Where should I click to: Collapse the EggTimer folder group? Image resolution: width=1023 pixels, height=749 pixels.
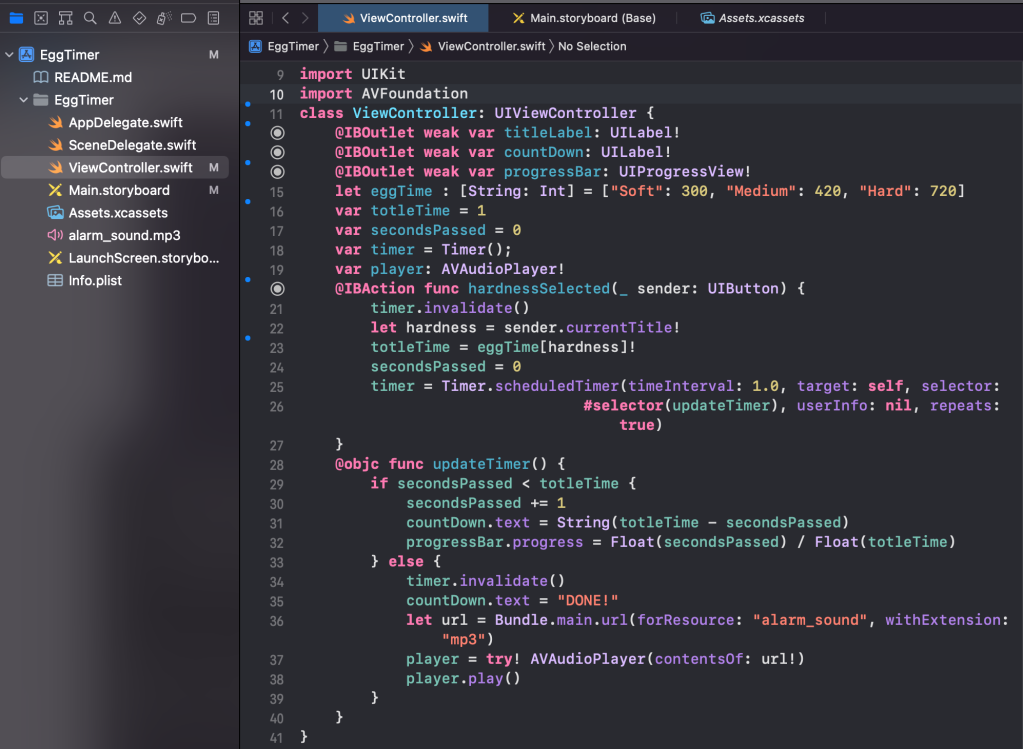pos(24,100)
